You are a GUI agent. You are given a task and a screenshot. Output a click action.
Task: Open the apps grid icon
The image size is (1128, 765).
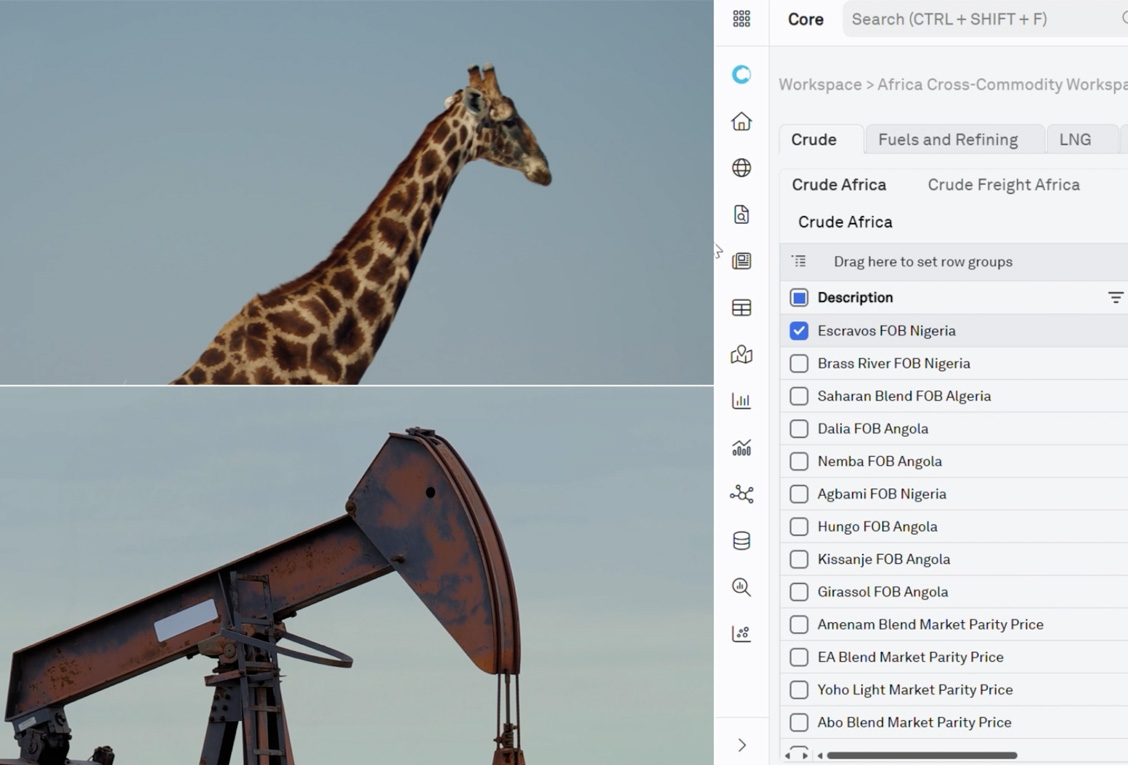742,19
